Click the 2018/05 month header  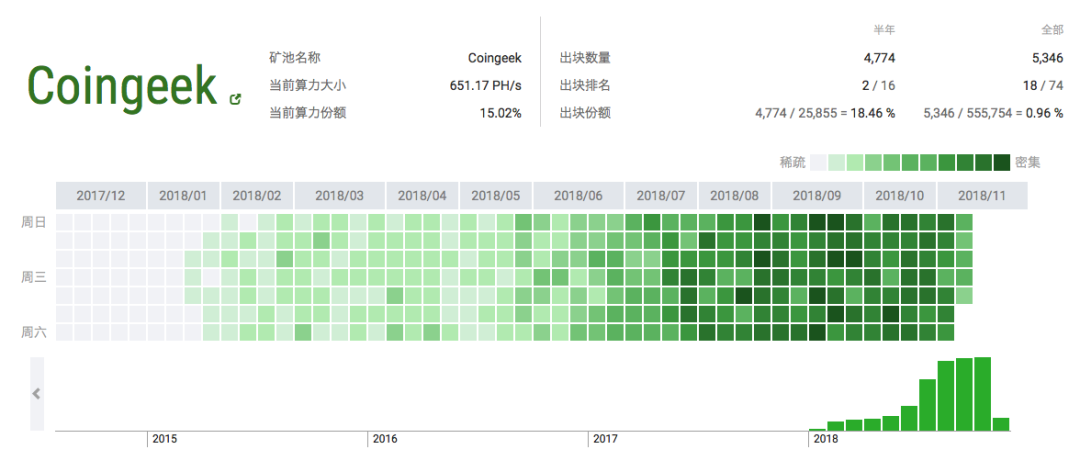[x=496, y=196]
